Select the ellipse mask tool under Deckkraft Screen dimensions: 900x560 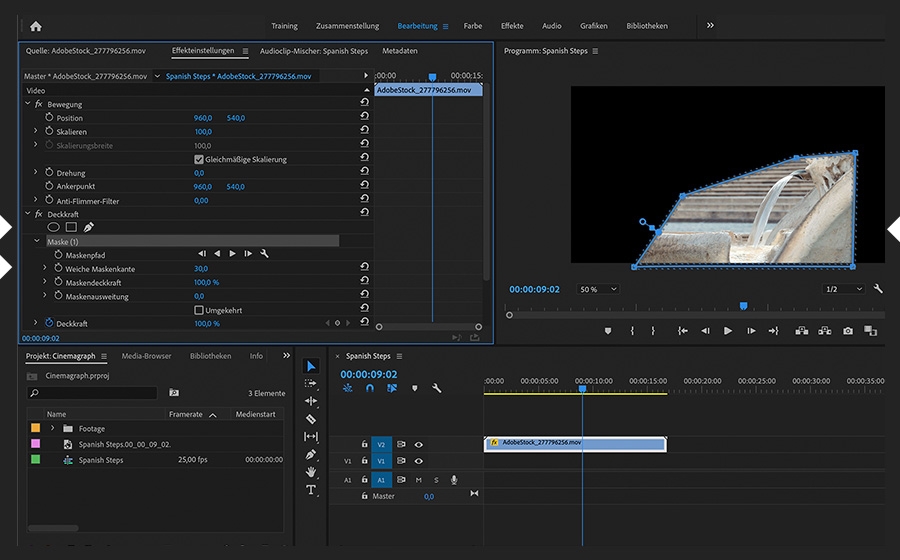(x=54, y=228)
